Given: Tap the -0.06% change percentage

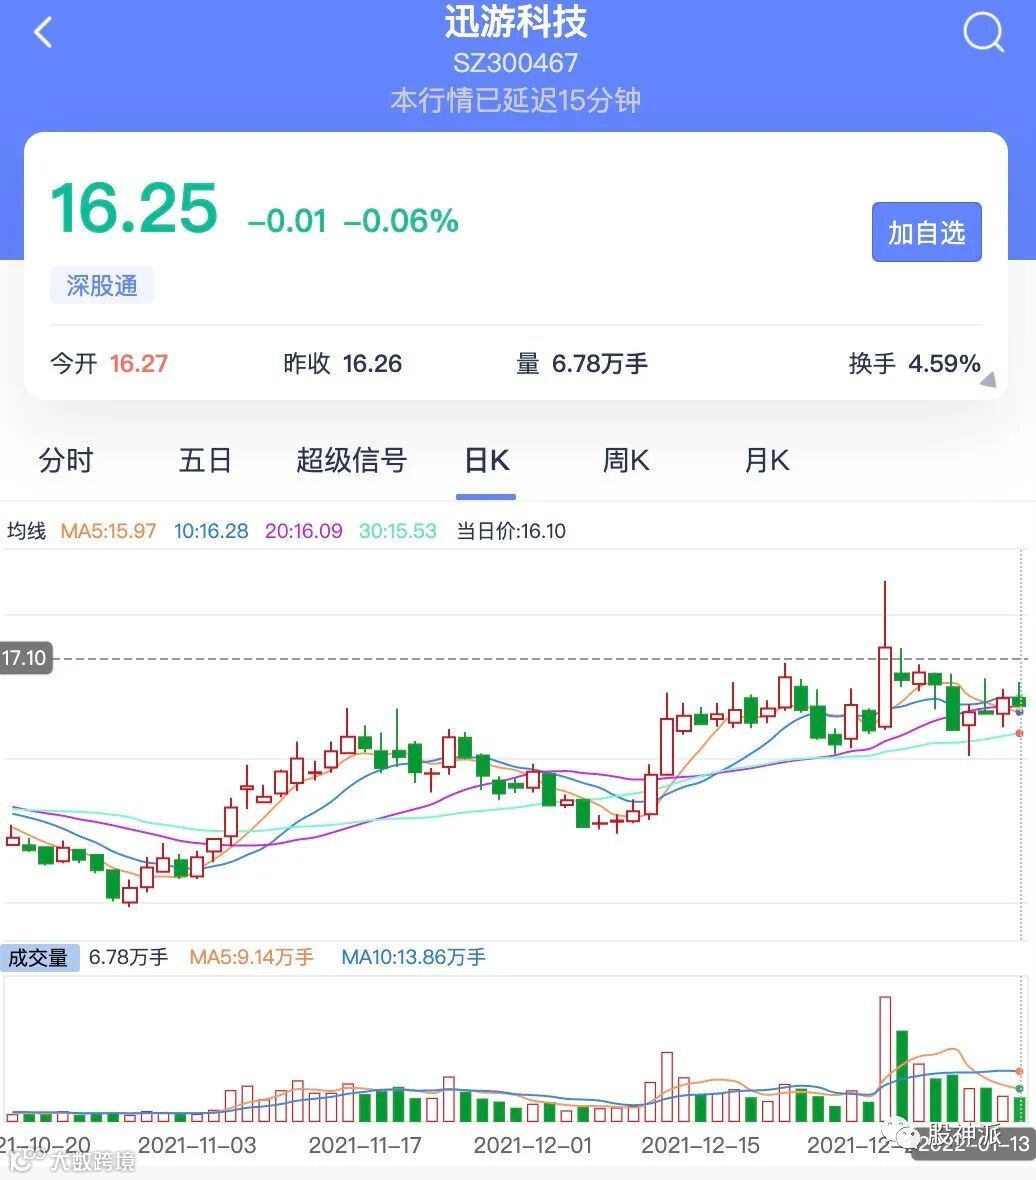Looking at the screenshot, I should point(400,221).
